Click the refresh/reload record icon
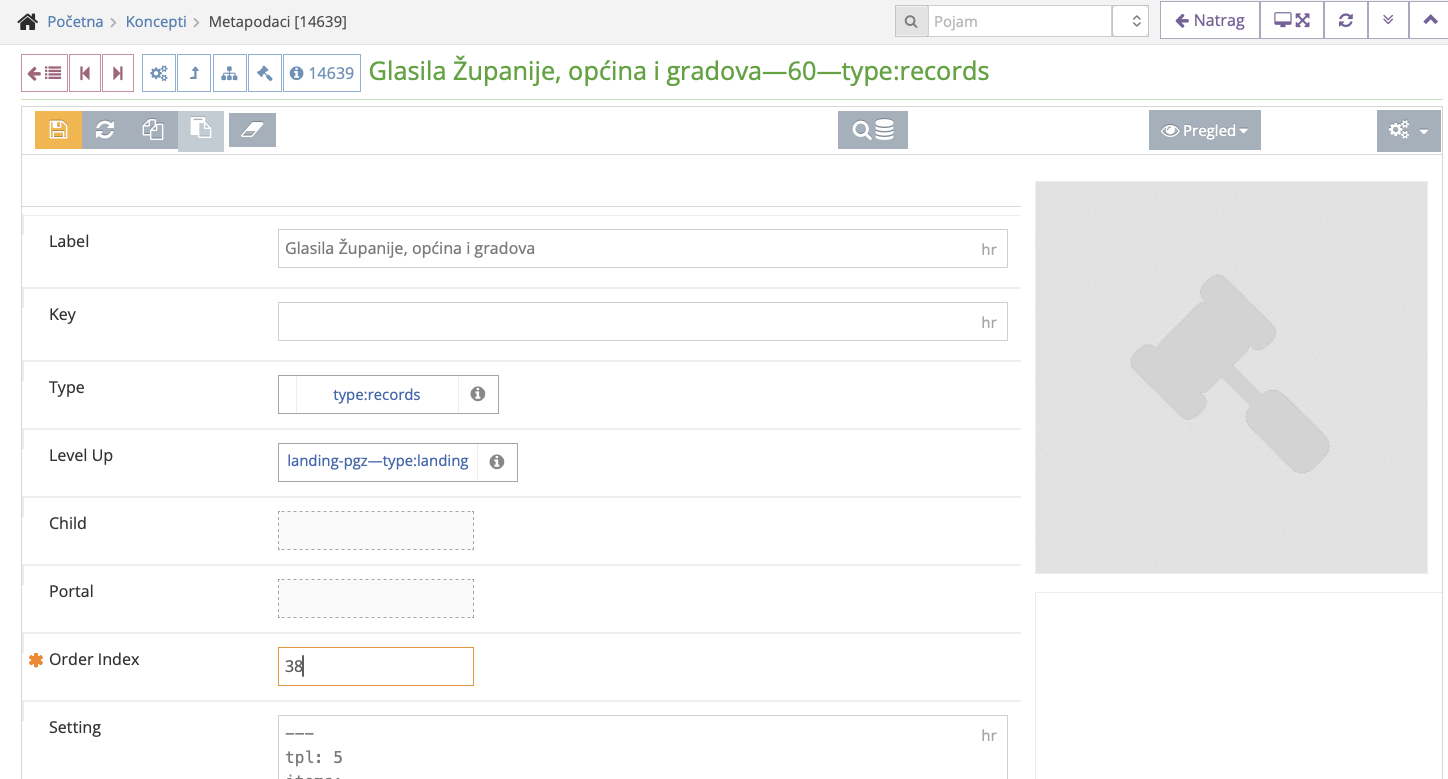1448x779 pixels. pos(105,130)
